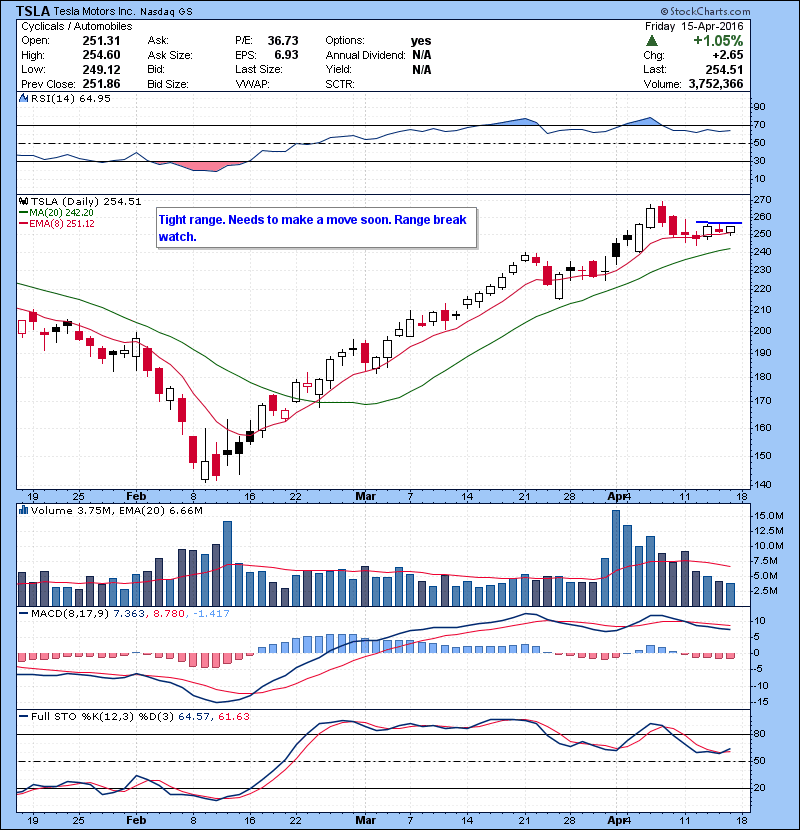Click the VWAP: label
The width and height of the screenshot is (800, 830).
click(253, 84)
